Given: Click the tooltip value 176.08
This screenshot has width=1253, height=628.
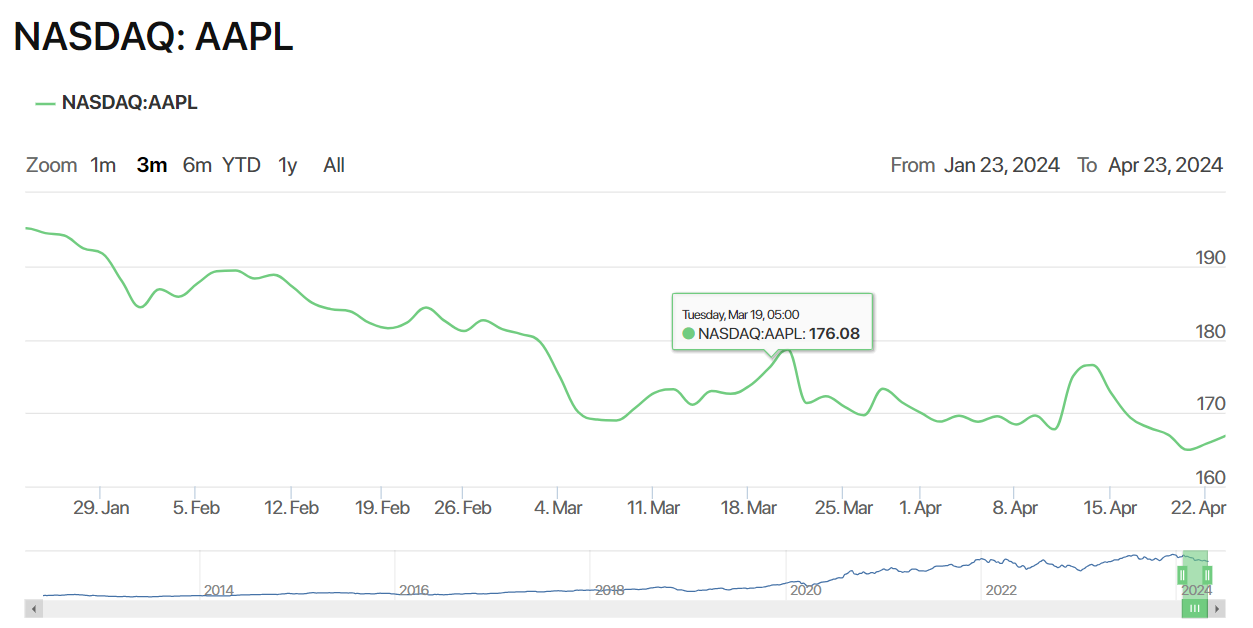Looking at the screenshot, I should 835,334.
